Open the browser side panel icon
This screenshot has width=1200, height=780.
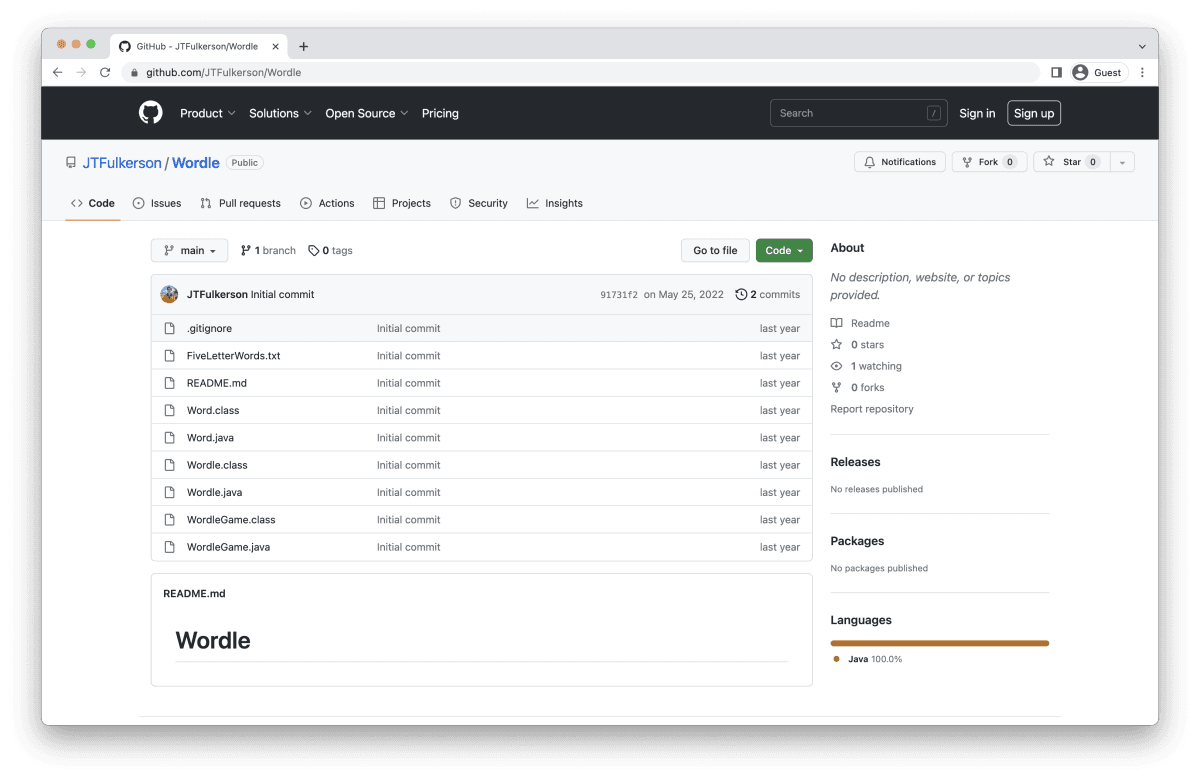pyautogui.click(x=1056, y=72)
